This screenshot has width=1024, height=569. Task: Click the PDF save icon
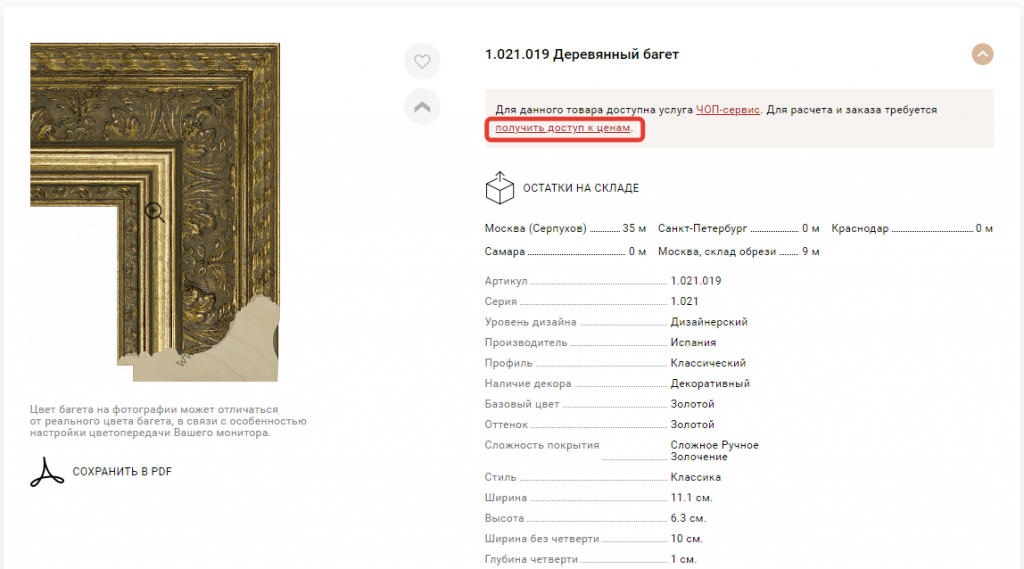(x=46, y=472)
